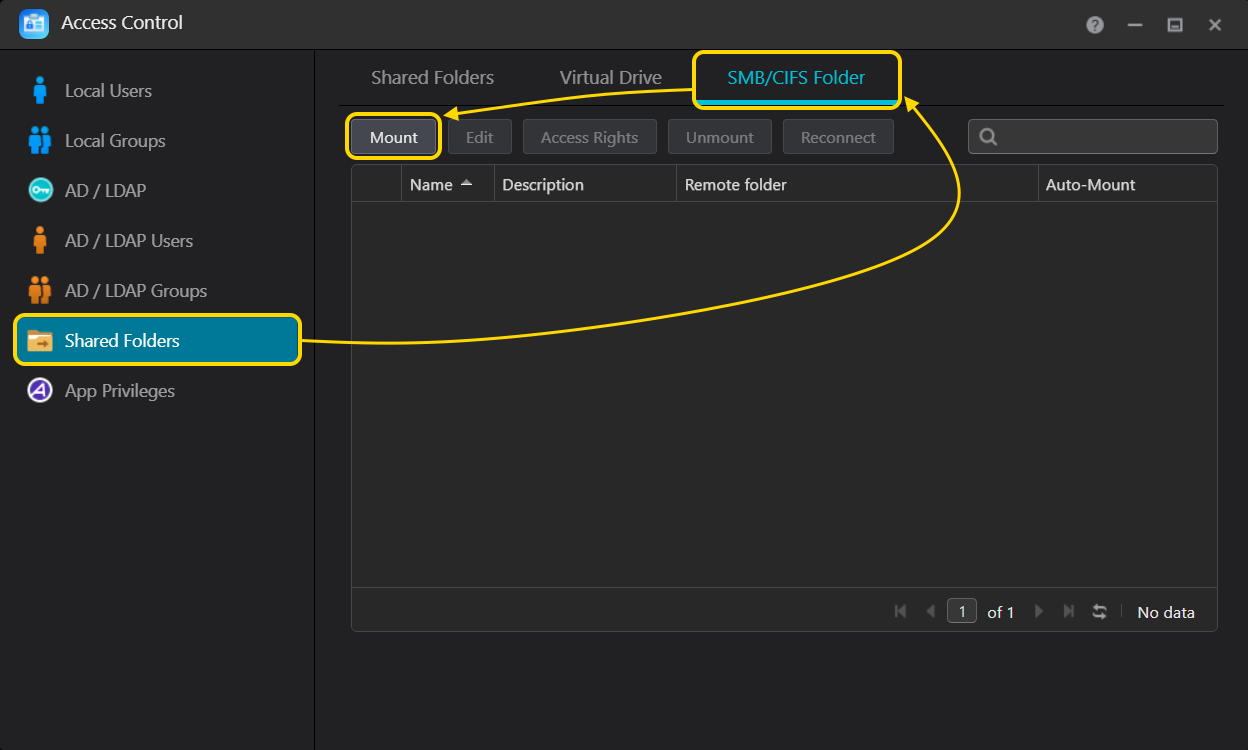Click the AD / LDAP Groups orange icon
The height and width of the screenshot is (750, 1248).
pos(40,291)
